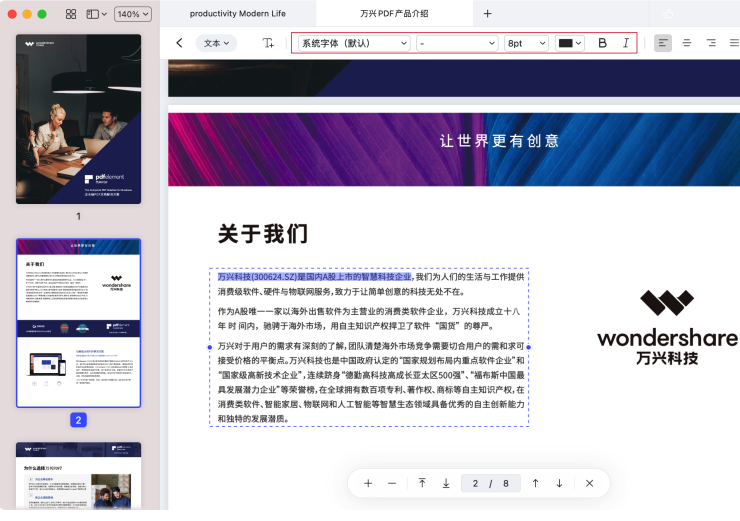Screen dimensions: 740x521
Task: Select page 2 thumbnail
Action: 78,323
